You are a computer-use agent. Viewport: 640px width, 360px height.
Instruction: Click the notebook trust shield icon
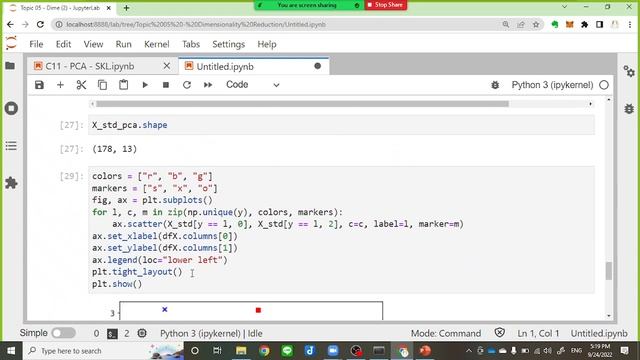pyautogui.click(x=500, y=333)
